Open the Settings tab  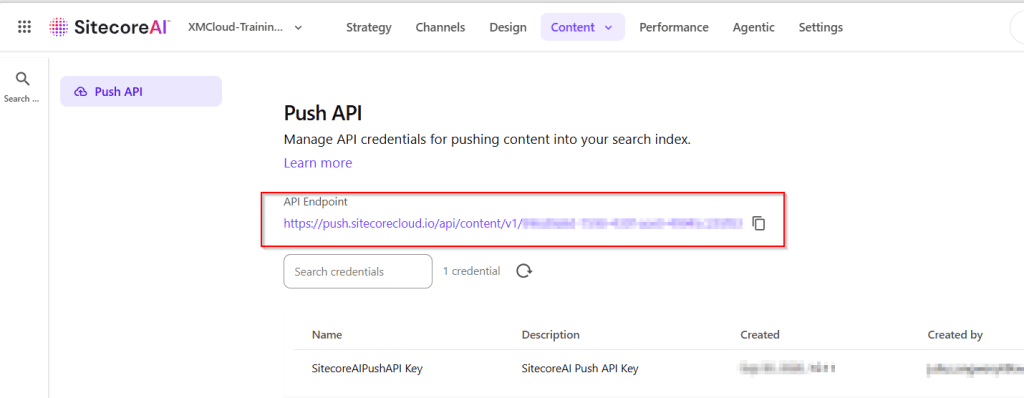click(821, 27)
